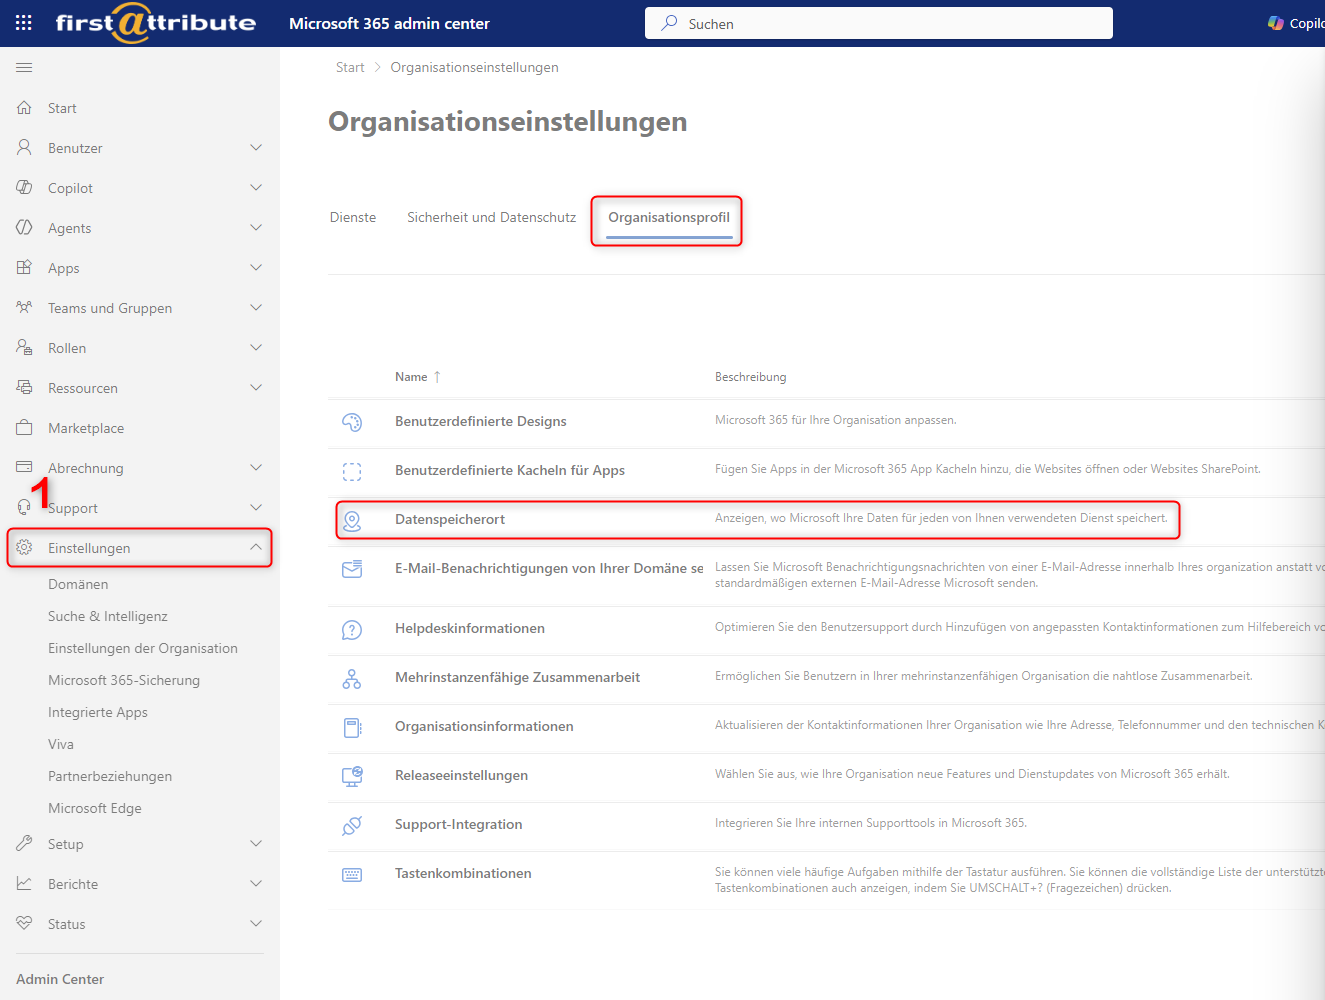Click the Admin Center label in the sidebar
The height and width of the screenshot is (1000, 1325).
point(60,979)
